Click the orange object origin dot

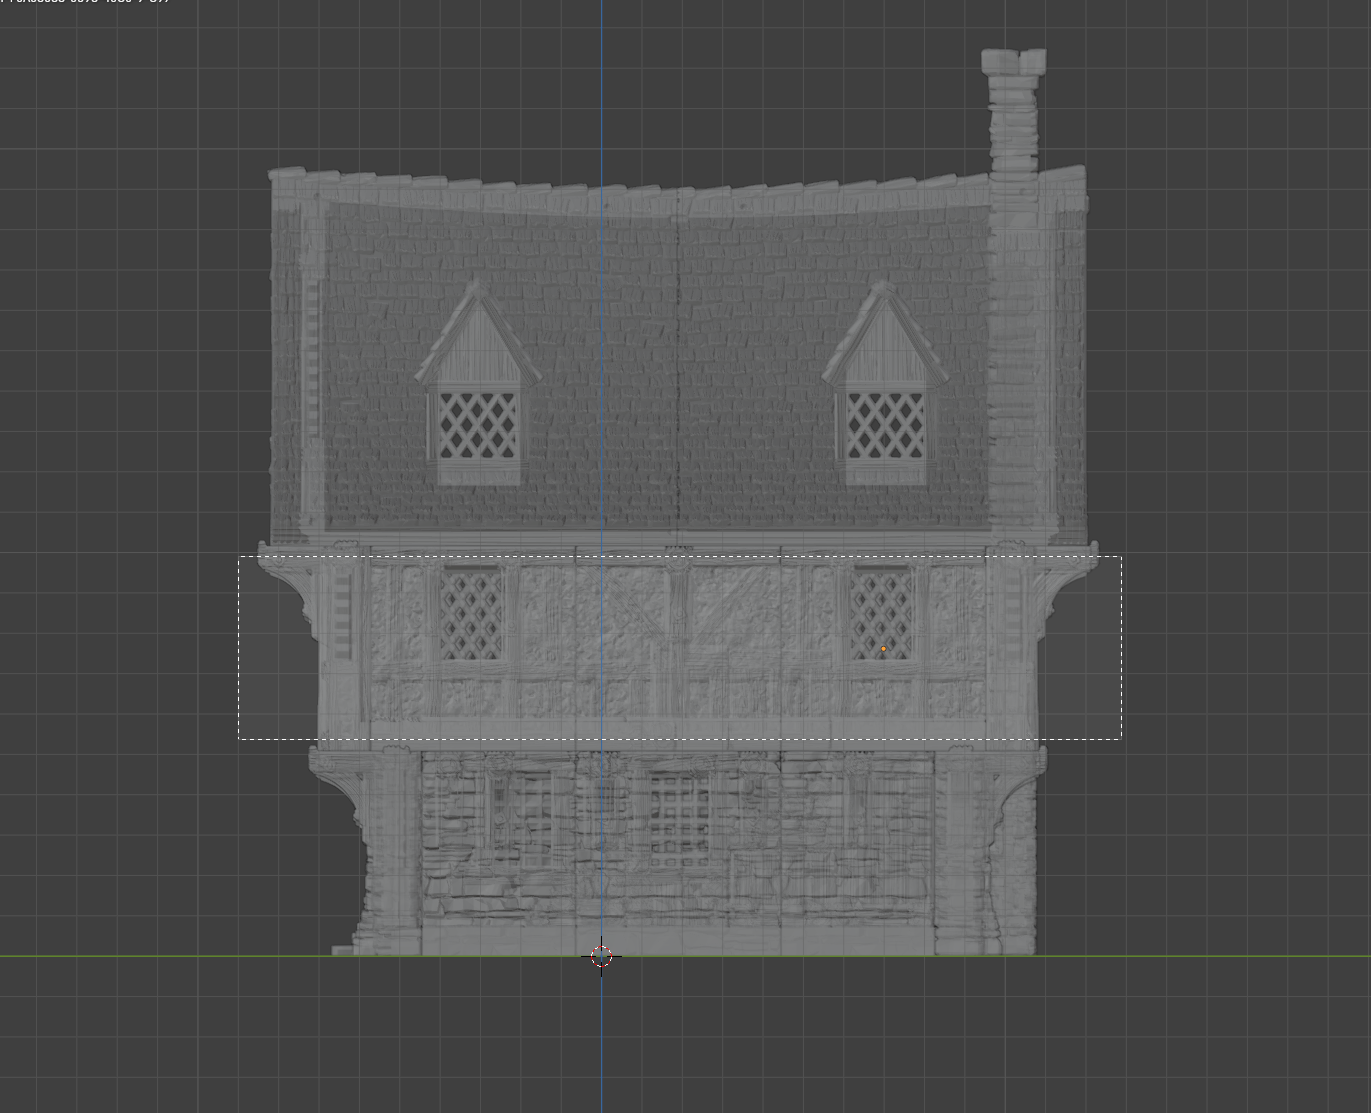click(x=883, y=649)
